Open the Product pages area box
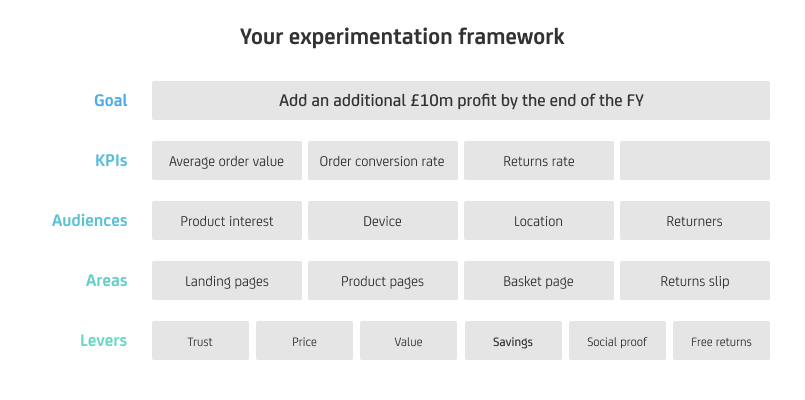 382,281
